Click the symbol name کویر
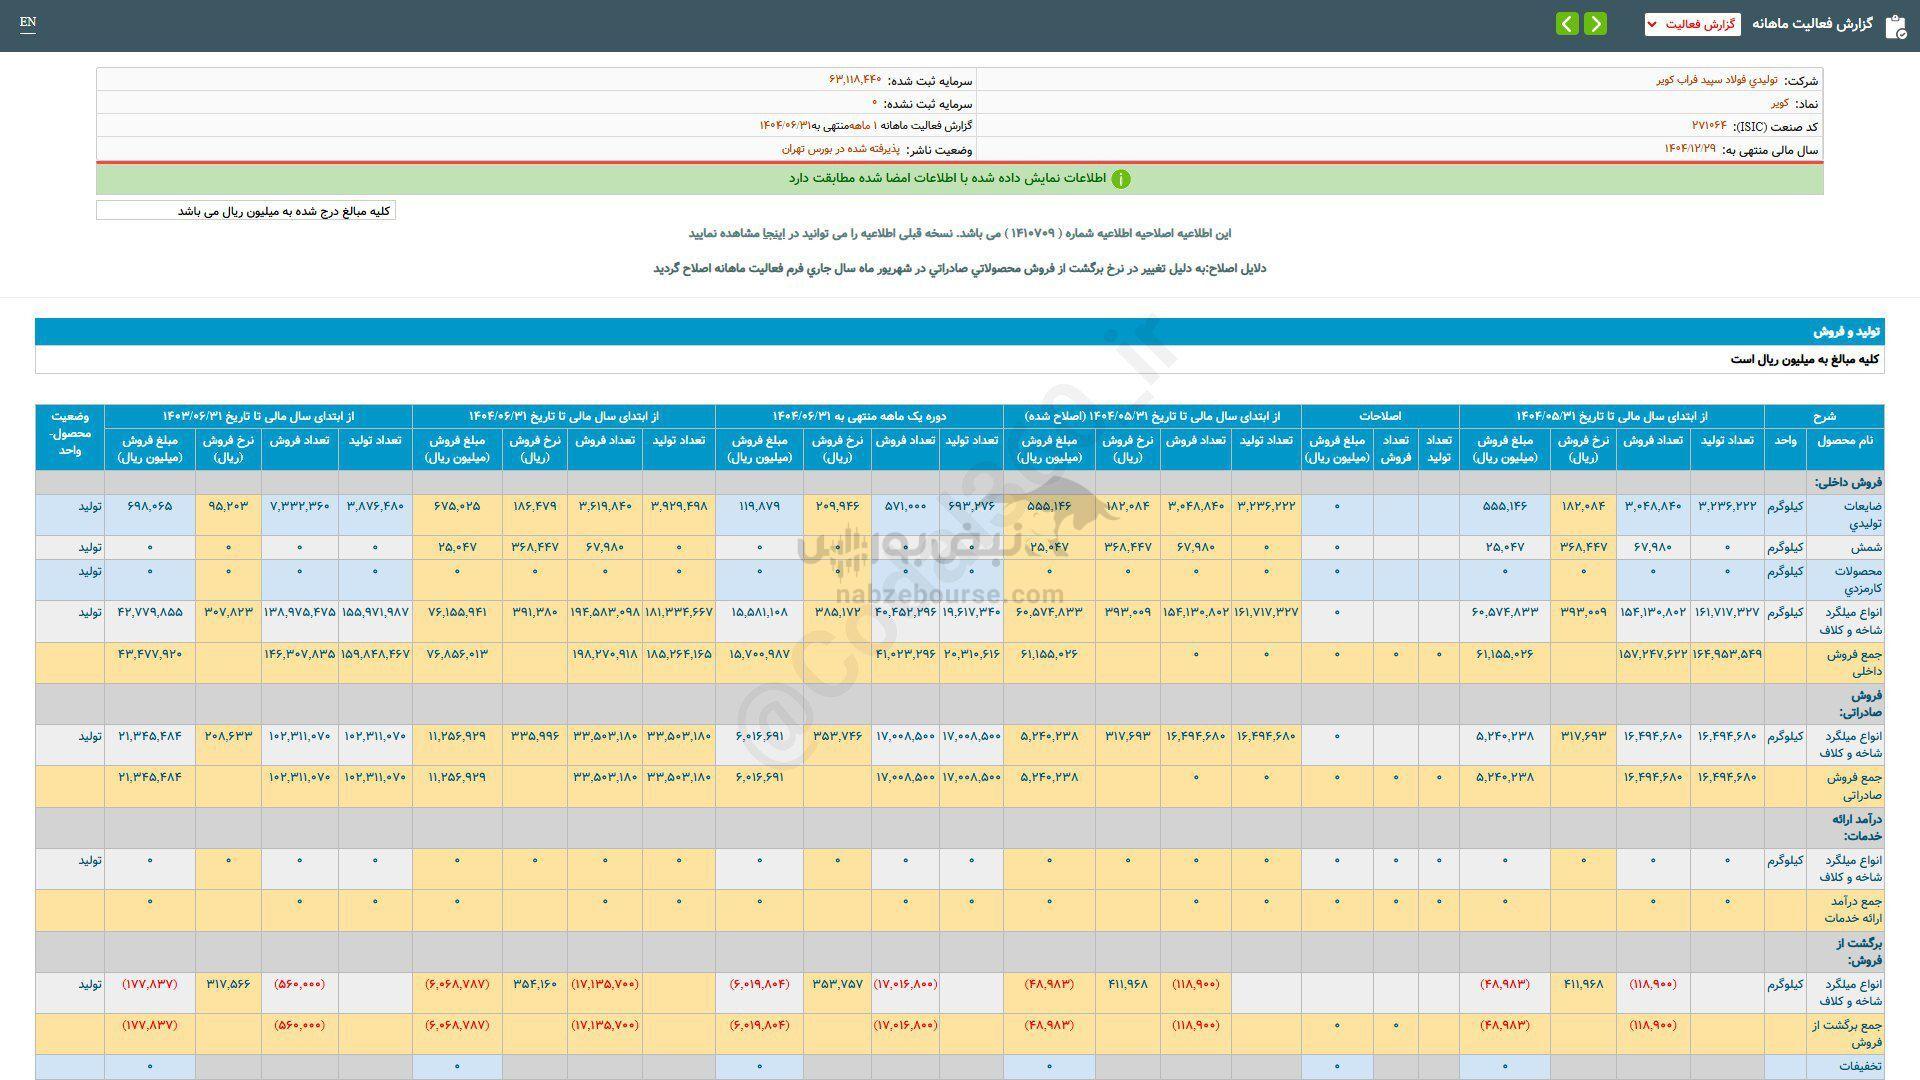The width and height of the screenshot is (1920, 1080). (x=1780, y=103)
